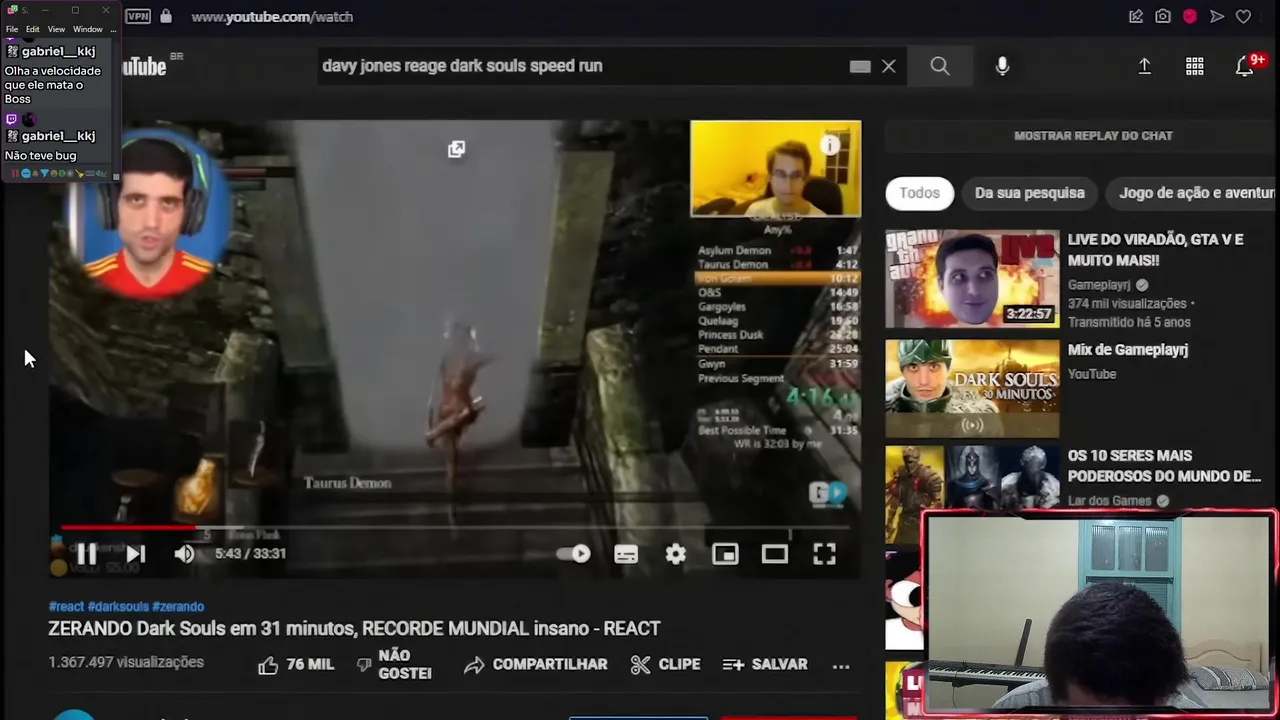Open Edit menu in chat window
Image resolution: width=1280 pixels, height=720 pixels.
33,29
